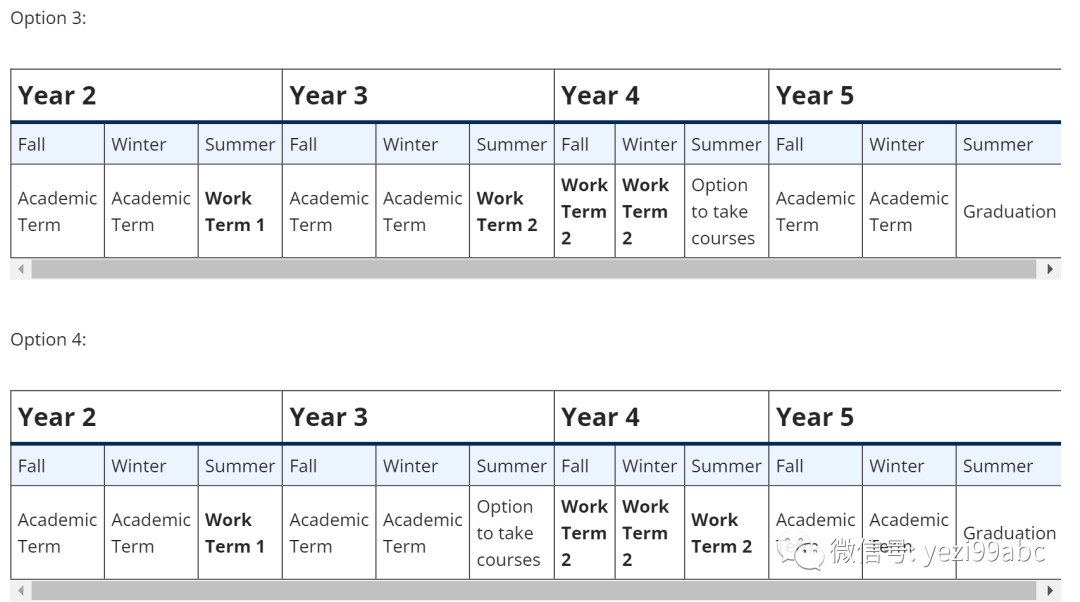The width and height of the screenshot is (1080, 602).
Task: Click left arrow of Option 4 scrollbar
Action: tap(21, 590)
